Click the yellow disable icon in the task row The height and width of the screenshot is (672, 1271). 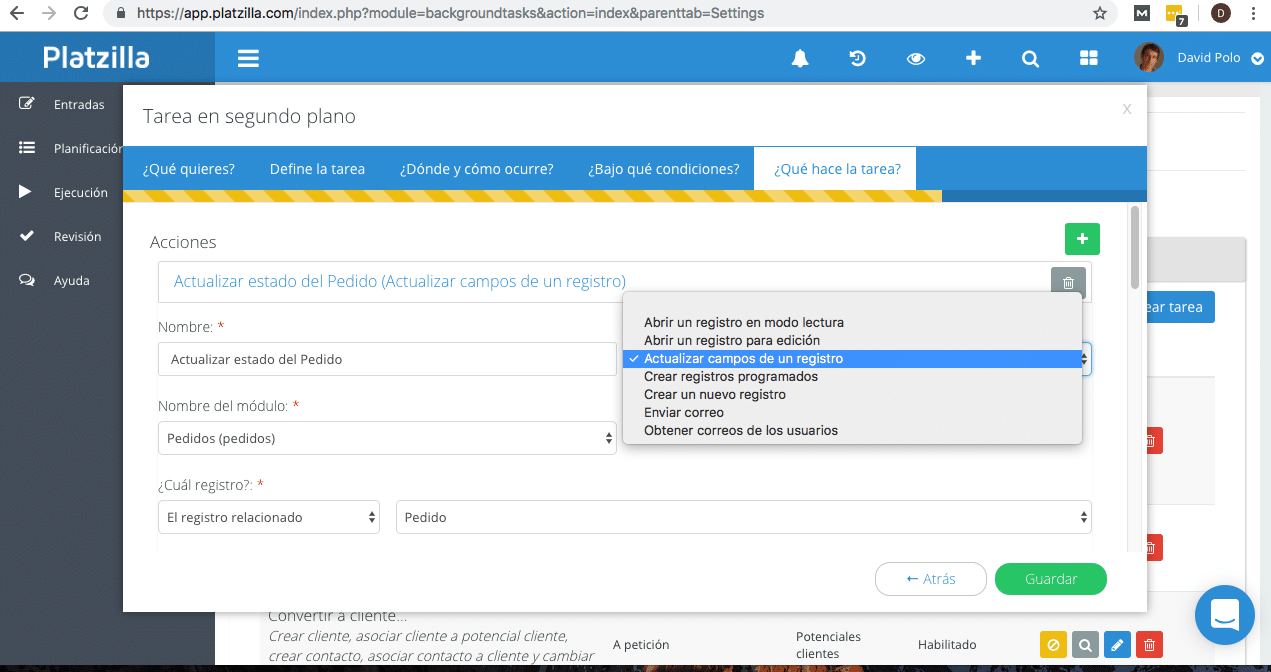1054,645
